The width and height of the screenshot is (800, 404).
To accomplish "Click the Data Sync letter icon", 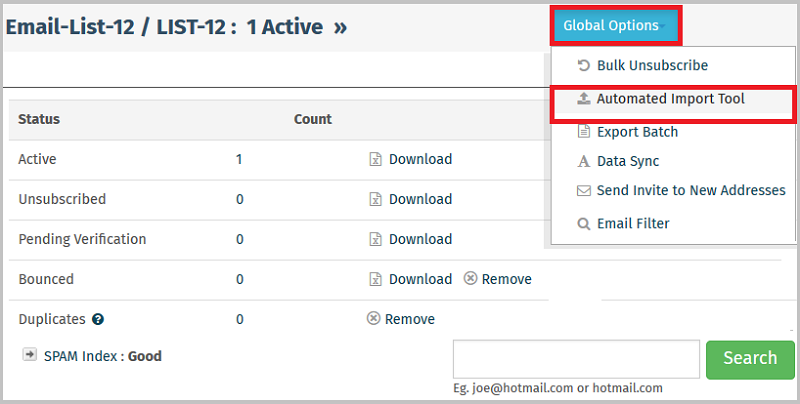I will [x=583, y=161].
